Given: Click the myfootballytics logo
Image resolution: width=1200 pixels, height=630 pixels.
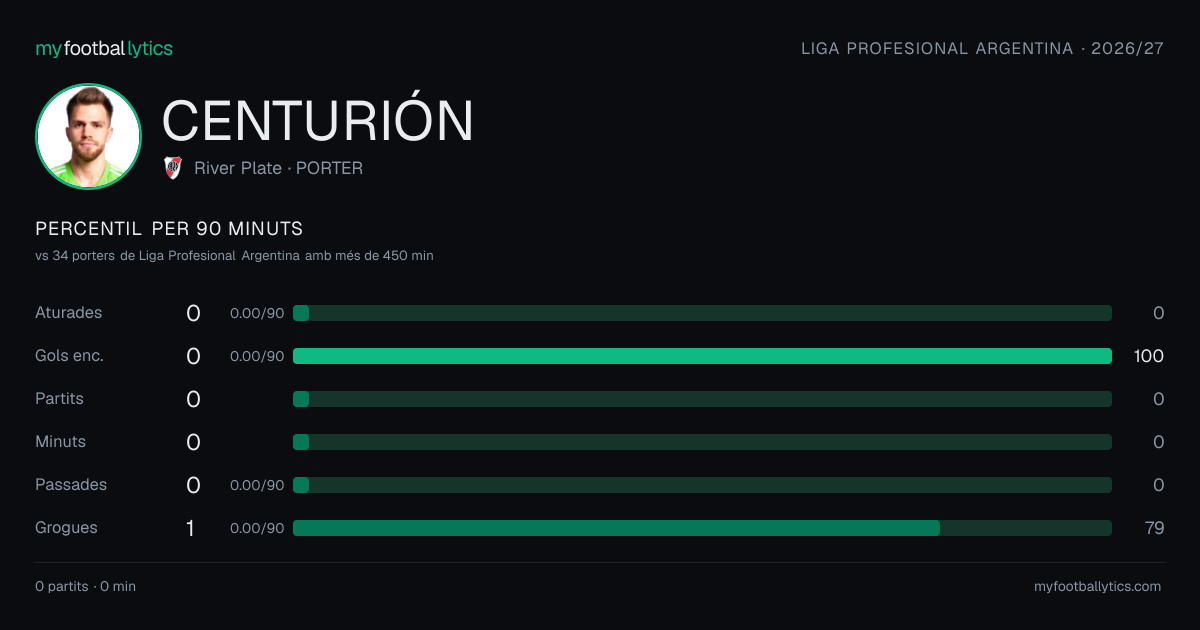Looking at the screenshot, I should pos(104,48).
